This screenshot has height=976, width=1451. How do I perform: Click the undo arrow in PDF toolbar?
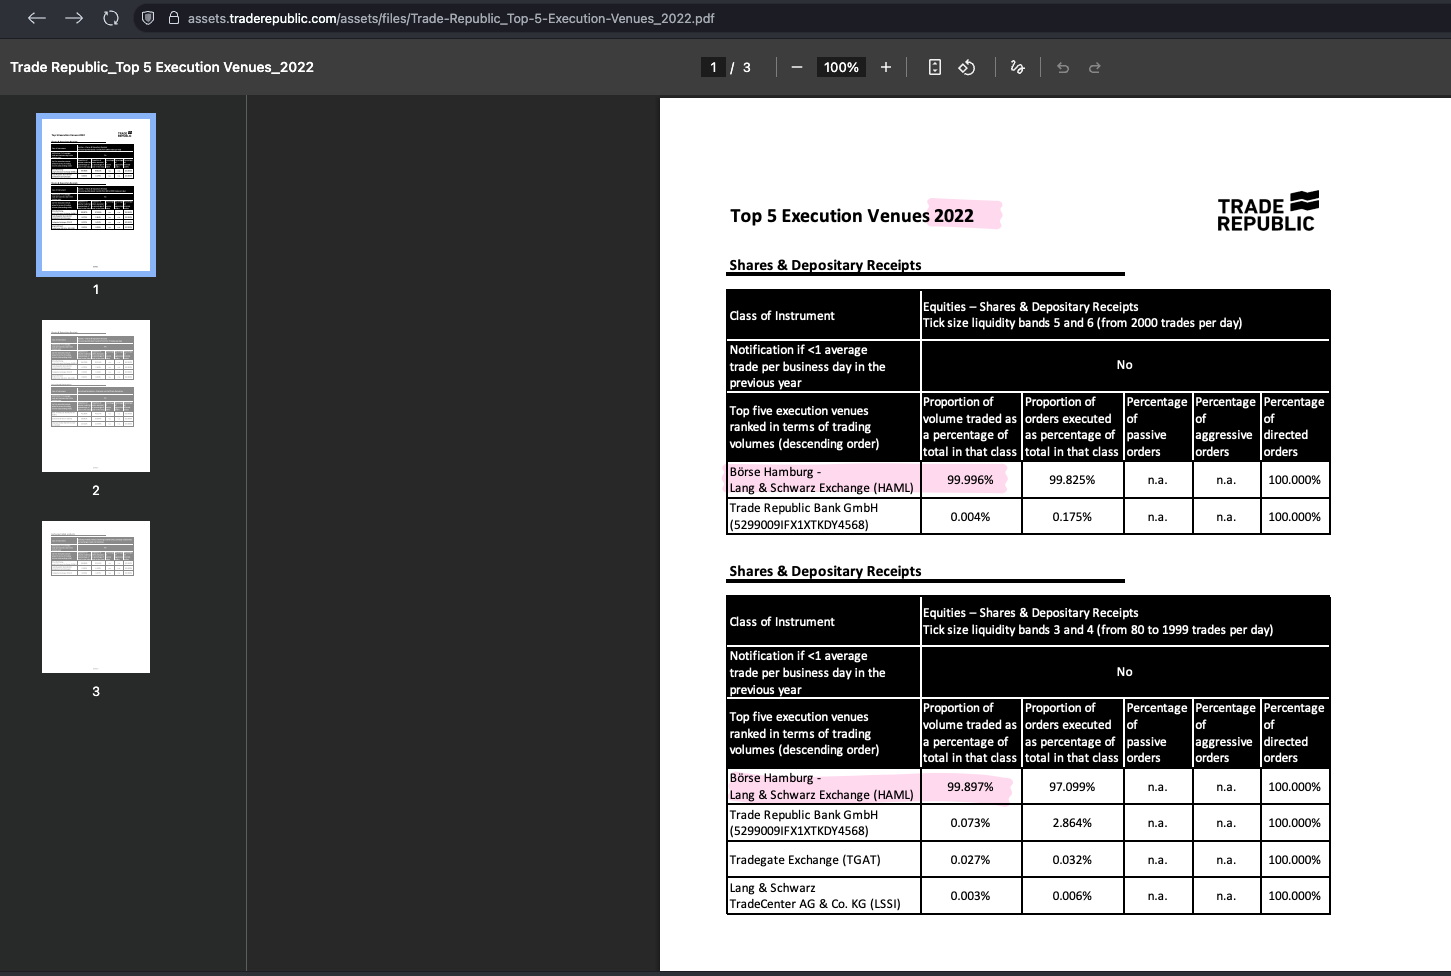(x=1063, y=67)
